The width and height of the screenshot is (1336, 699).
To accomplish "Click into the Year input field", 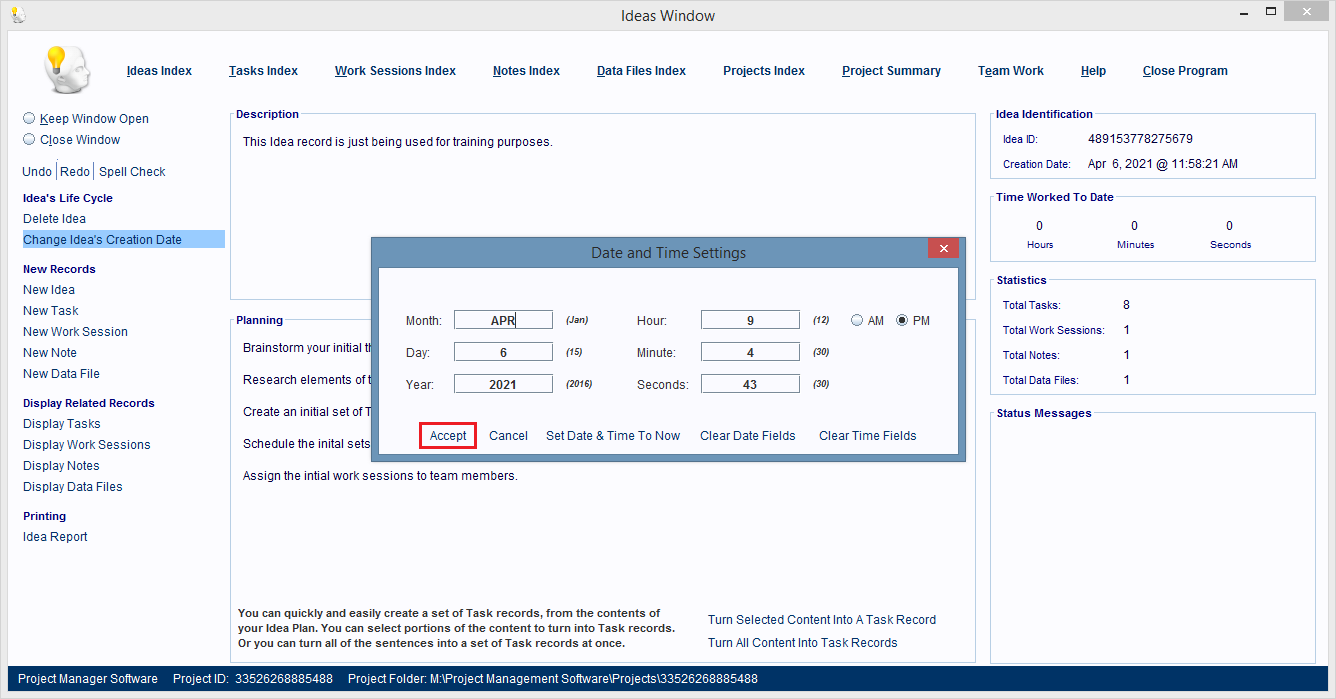I will (503, 384).
